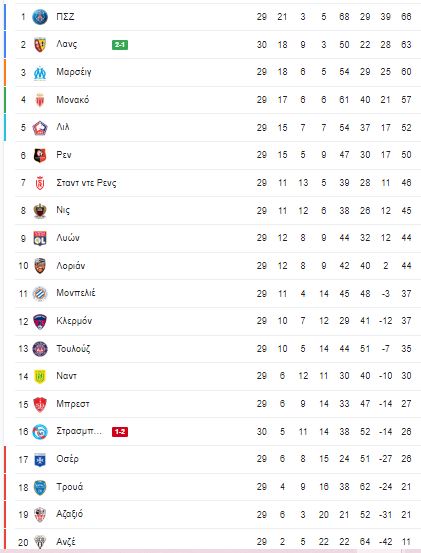Go to the Μονπελιέ team page
This screenshot has width=421, height=553.
[x=76, y=293]
